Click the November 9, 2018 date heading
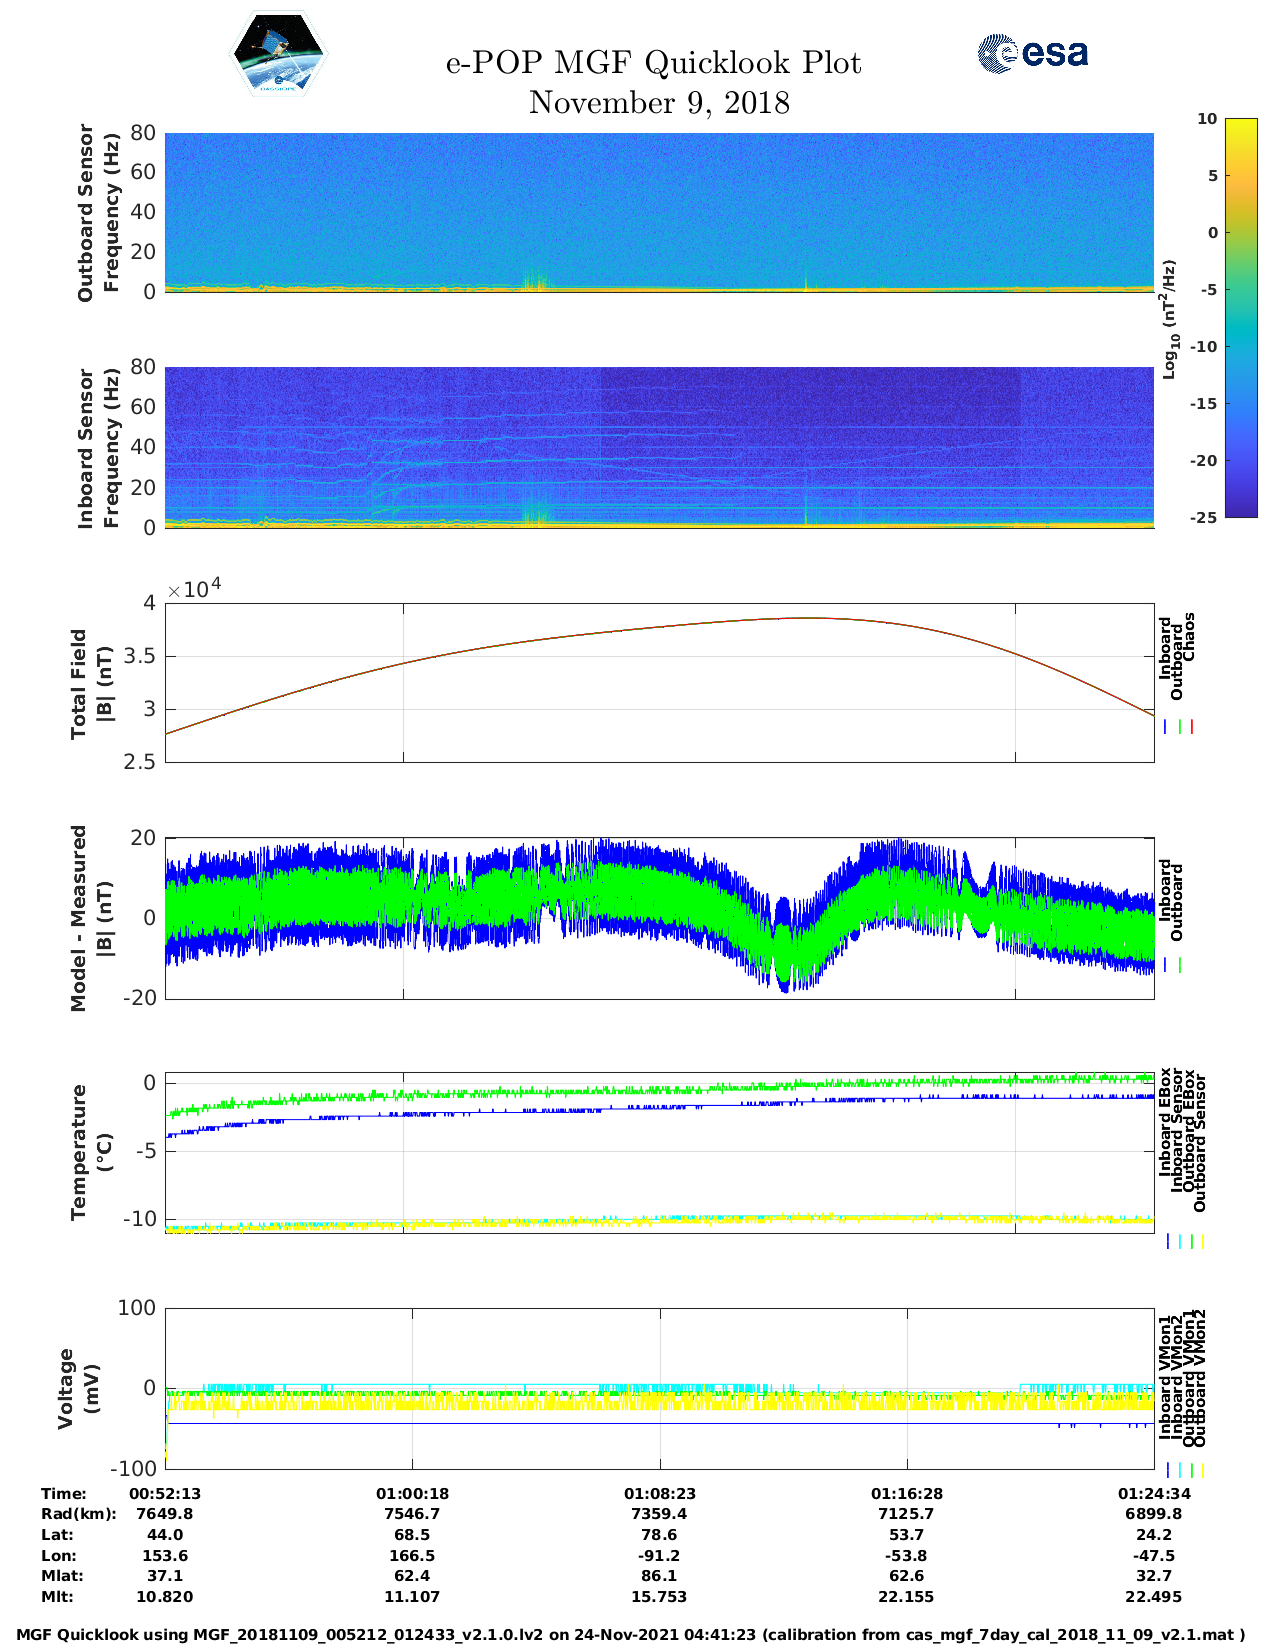This screenshot has height=1650, width=1275. [659, 103]
